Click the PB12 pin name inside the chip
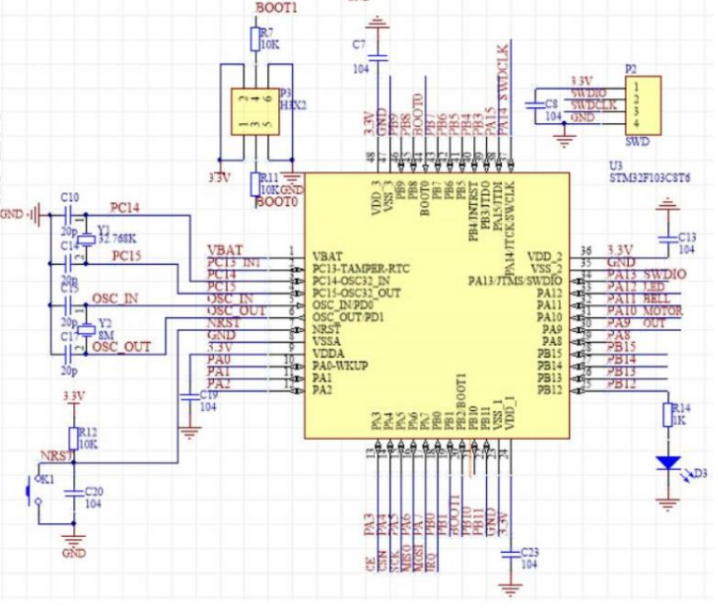This screenshot has width=718, height=609. [549, 391]
